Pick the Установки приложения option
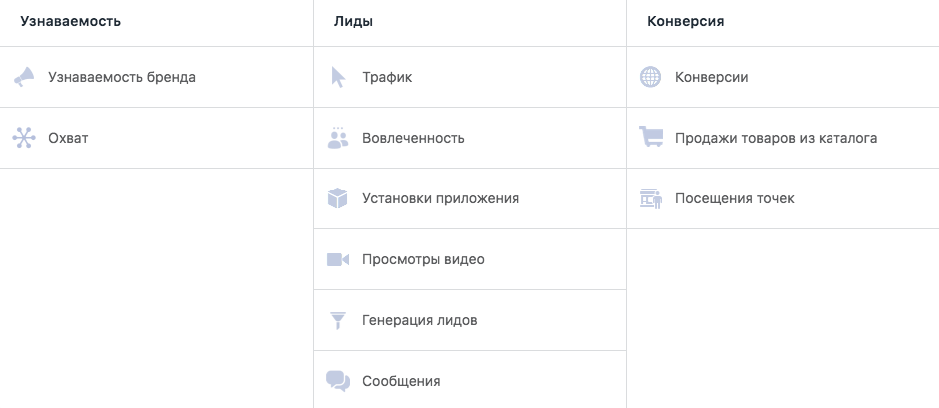This screenshot has width=939, height=408. point(440,198)
